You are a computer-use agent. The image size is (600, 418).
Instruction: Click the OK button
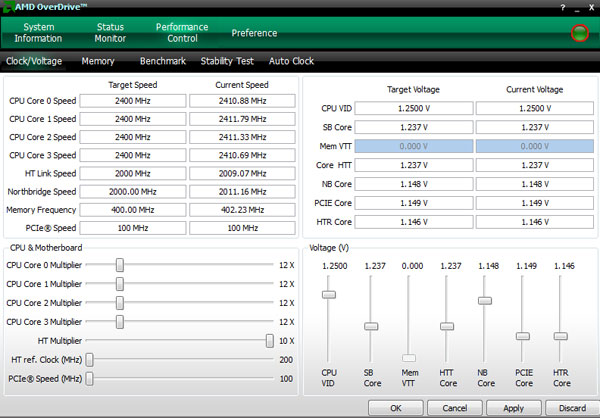tap(396, 408)
